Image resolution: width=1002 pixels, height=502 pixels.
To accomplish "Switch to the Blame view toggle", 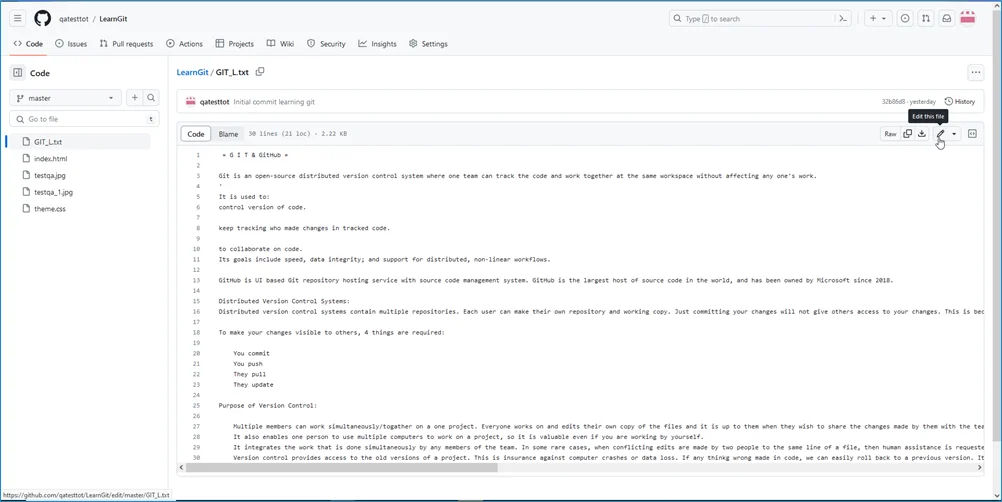I will 228,133.
